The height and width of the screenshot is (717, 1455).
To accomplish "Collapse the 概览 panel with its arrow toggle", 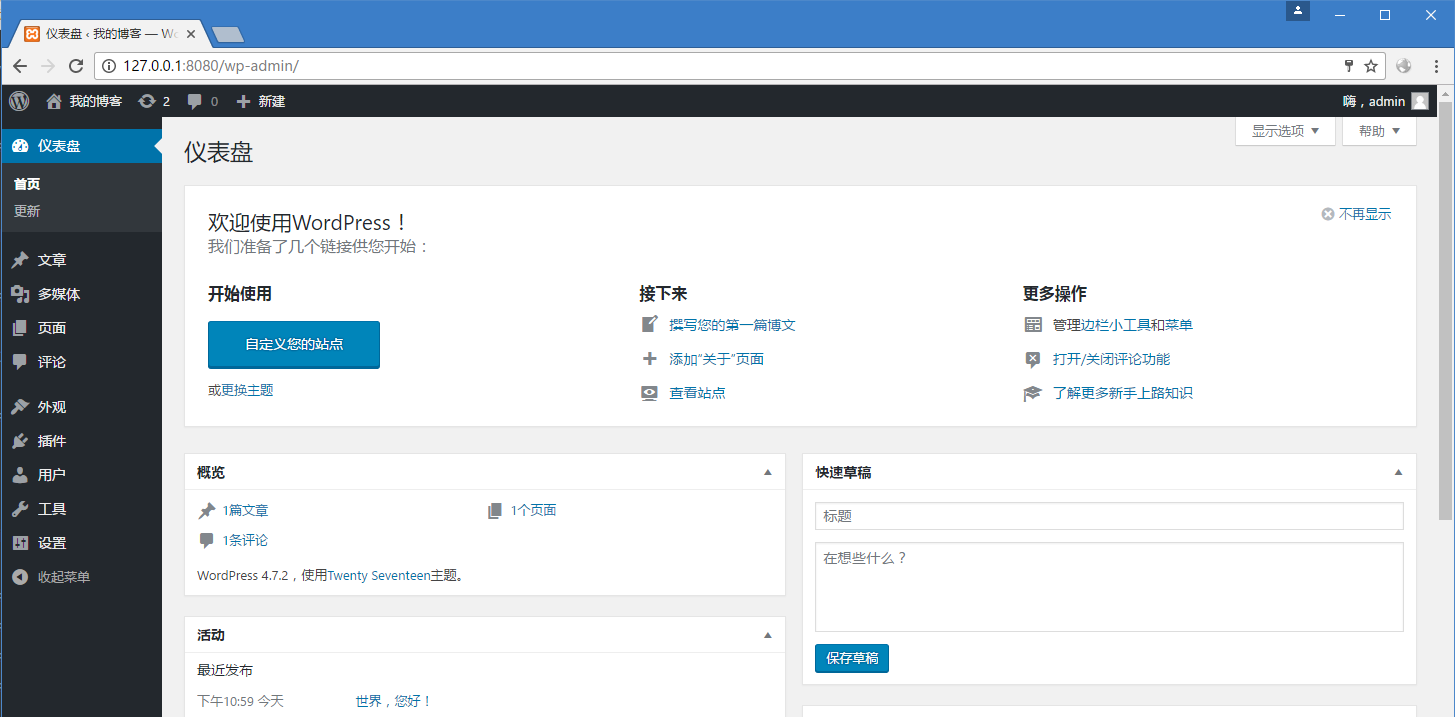I will coord(768,471).
